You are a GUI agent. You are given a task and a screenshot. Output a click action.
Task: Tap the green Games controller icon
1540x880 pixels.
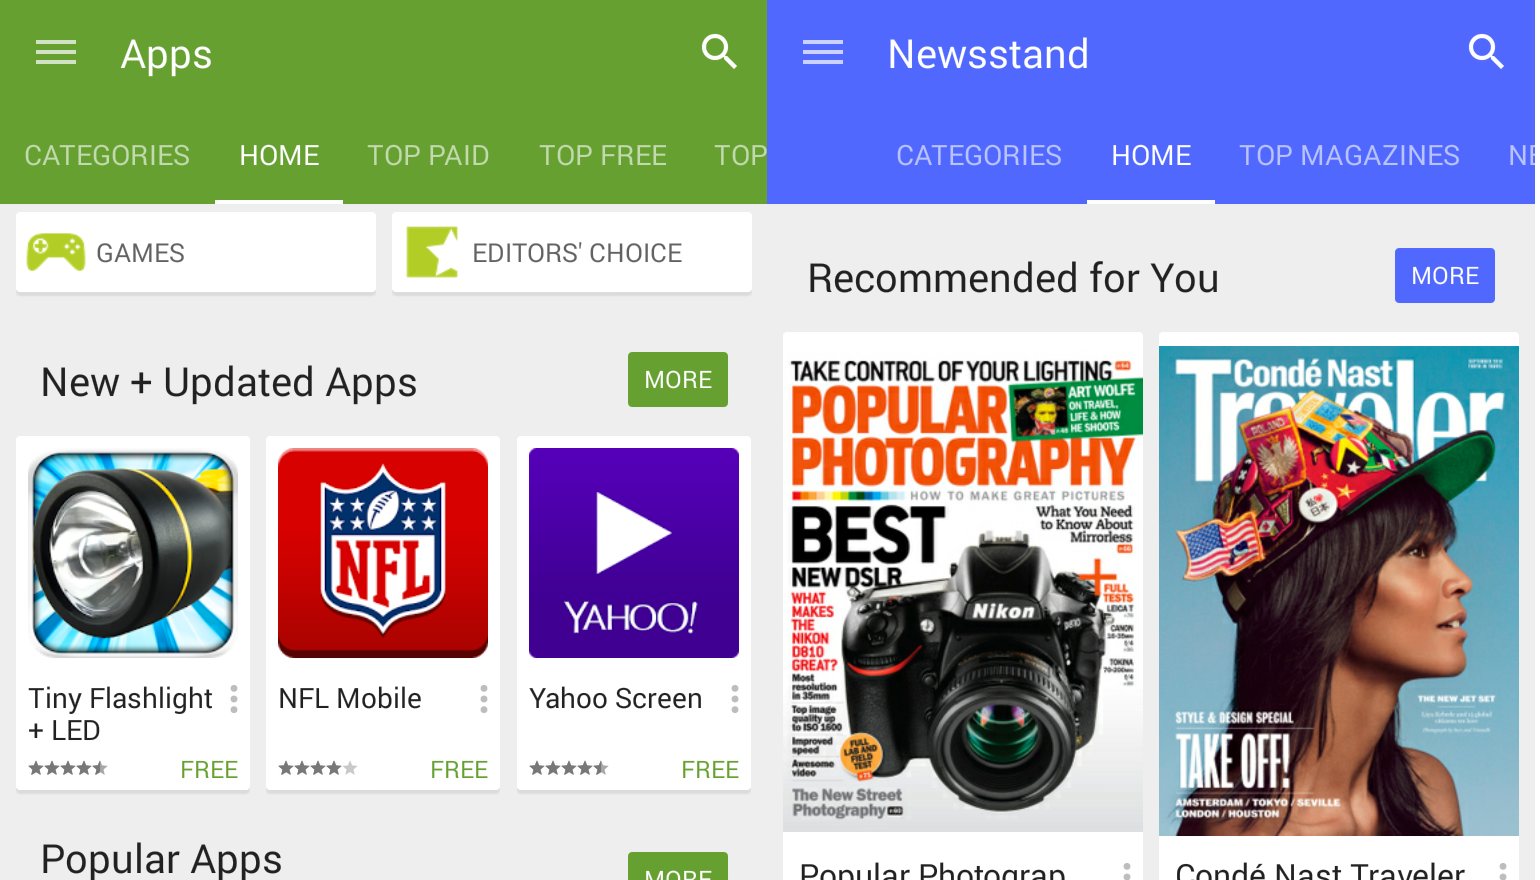(56, 252)
